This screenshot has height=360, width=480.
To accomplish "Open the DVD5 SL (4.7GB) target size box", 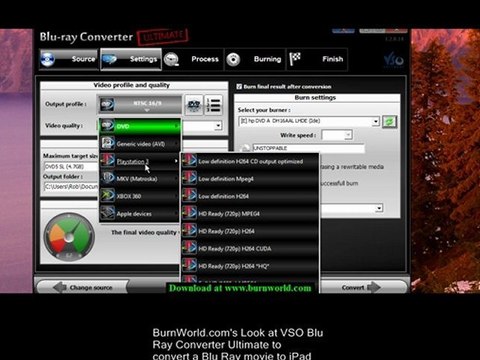I will pos(71,166).
